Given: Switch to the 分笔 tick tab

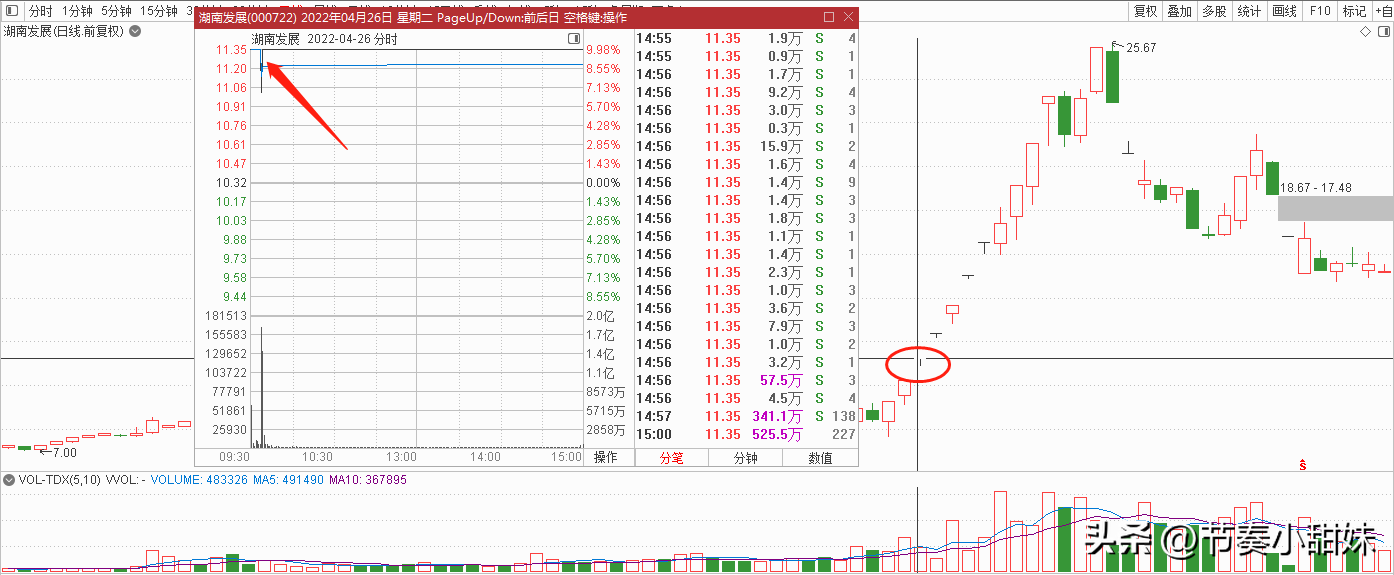Looking at the screenshot, I should pyautogui.click(x=671, y=458).
